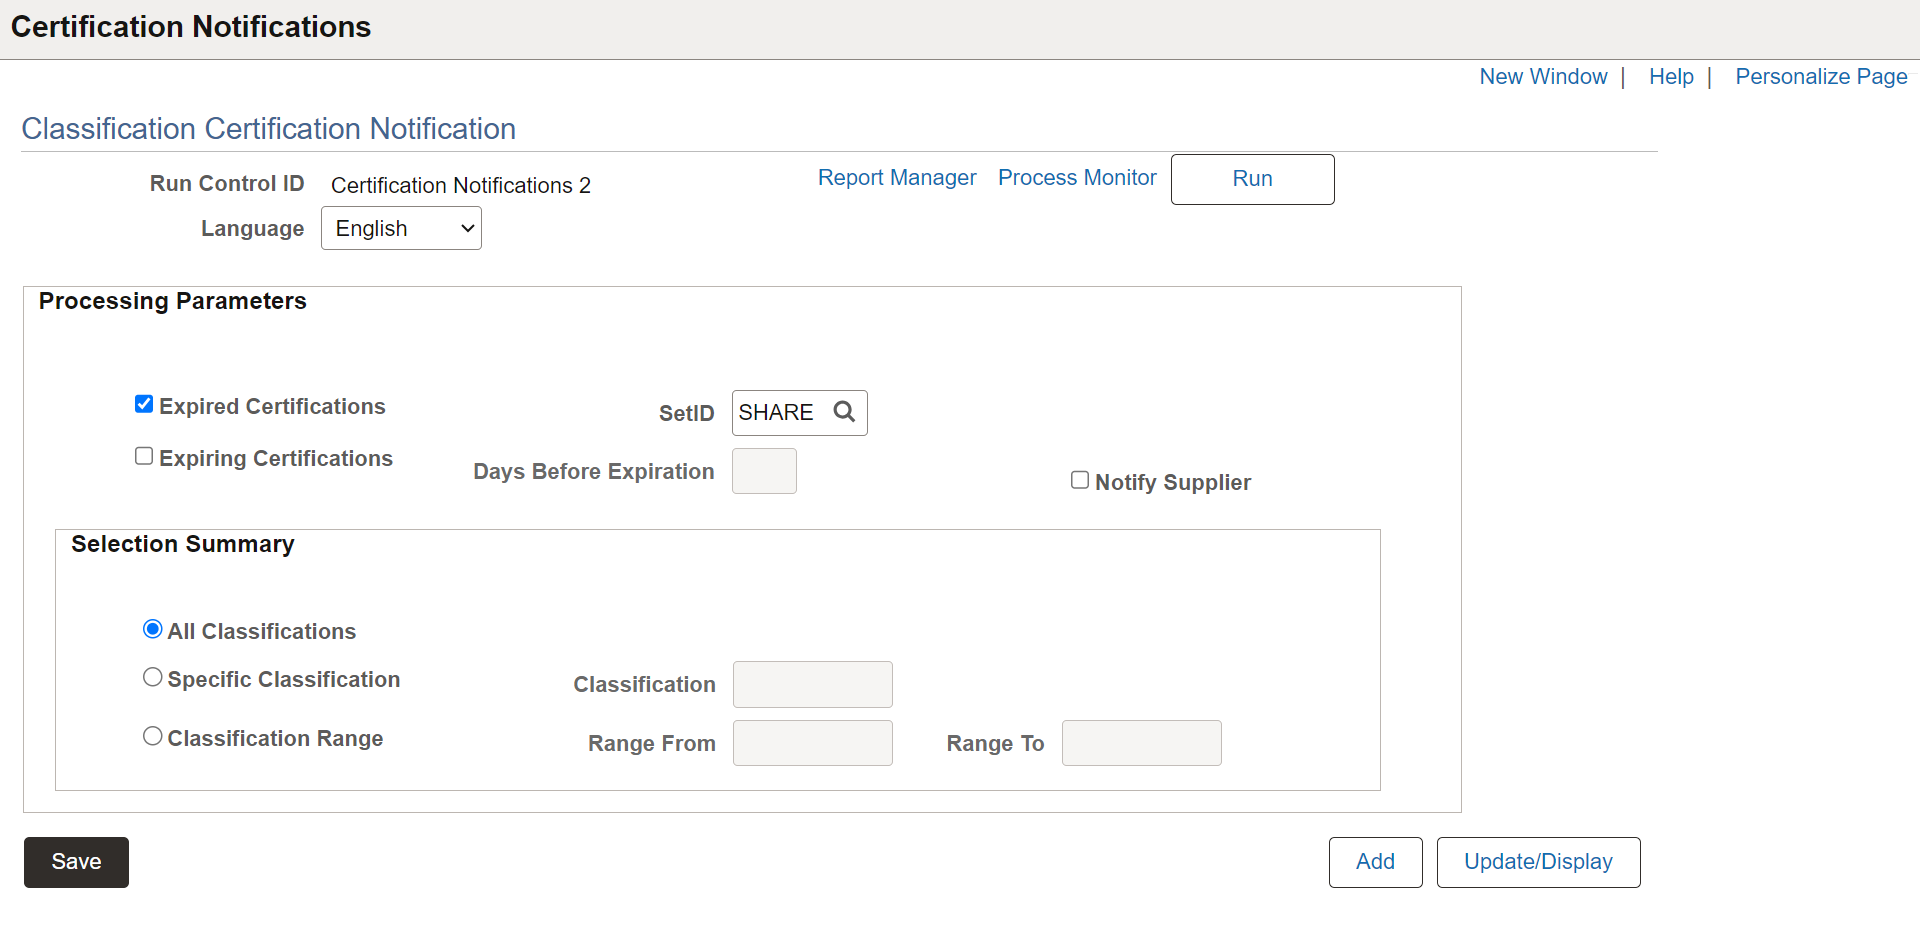Select the Classification Range radio button

click(153, 736)
